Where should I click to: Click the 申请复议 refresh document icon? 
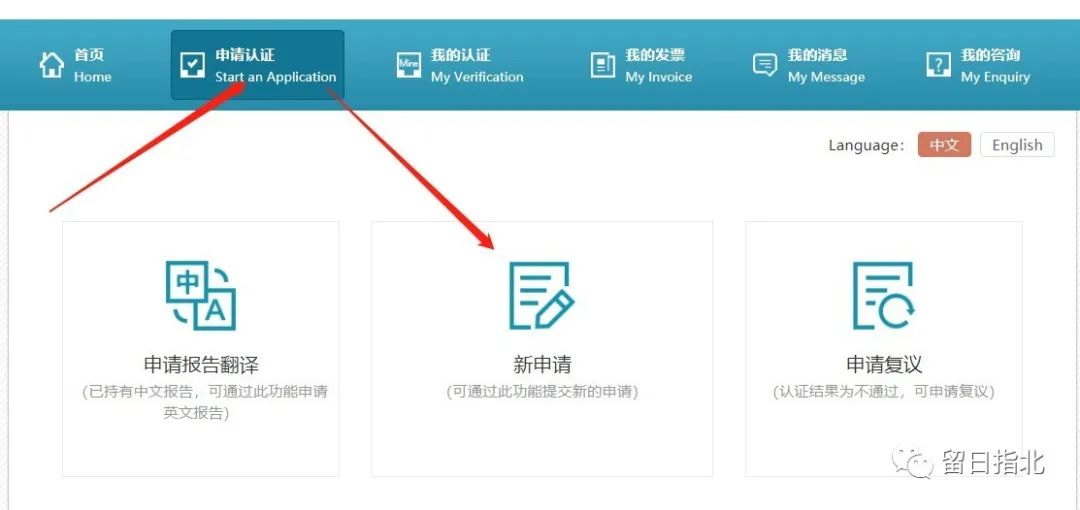point(884,295)
